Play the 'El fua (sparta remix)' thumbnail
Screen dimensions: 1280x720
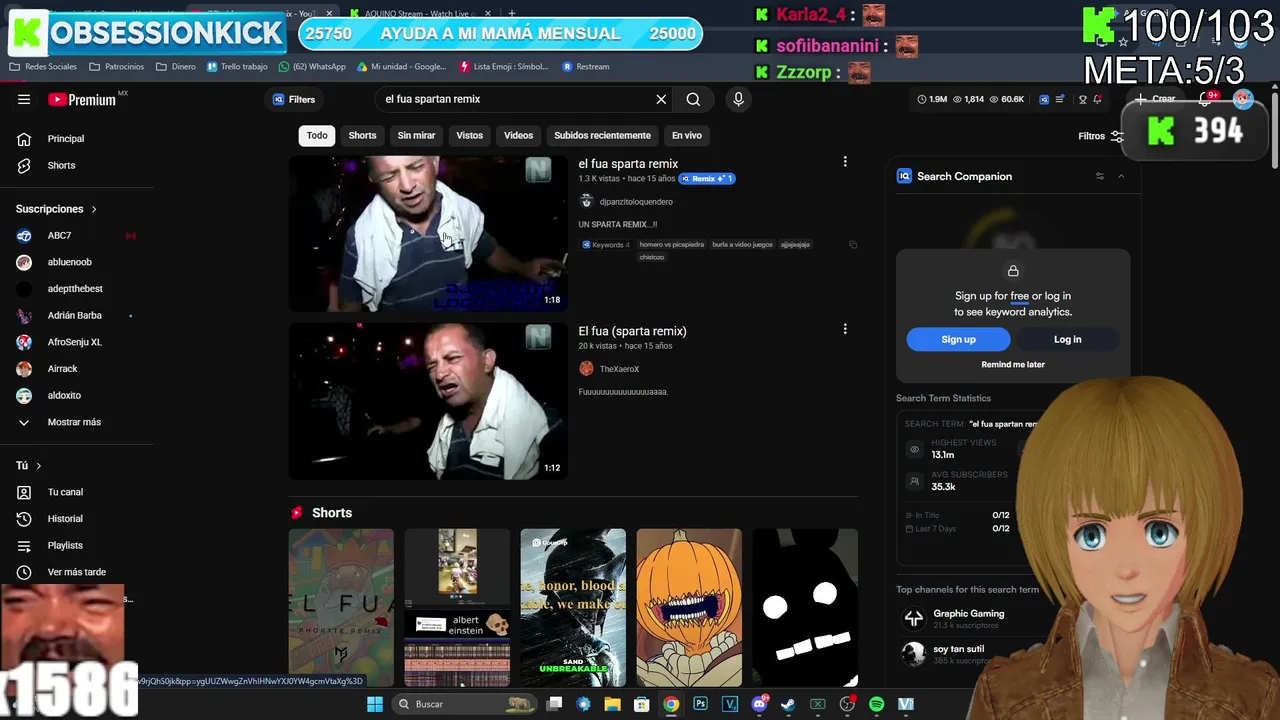click(428, 401)
